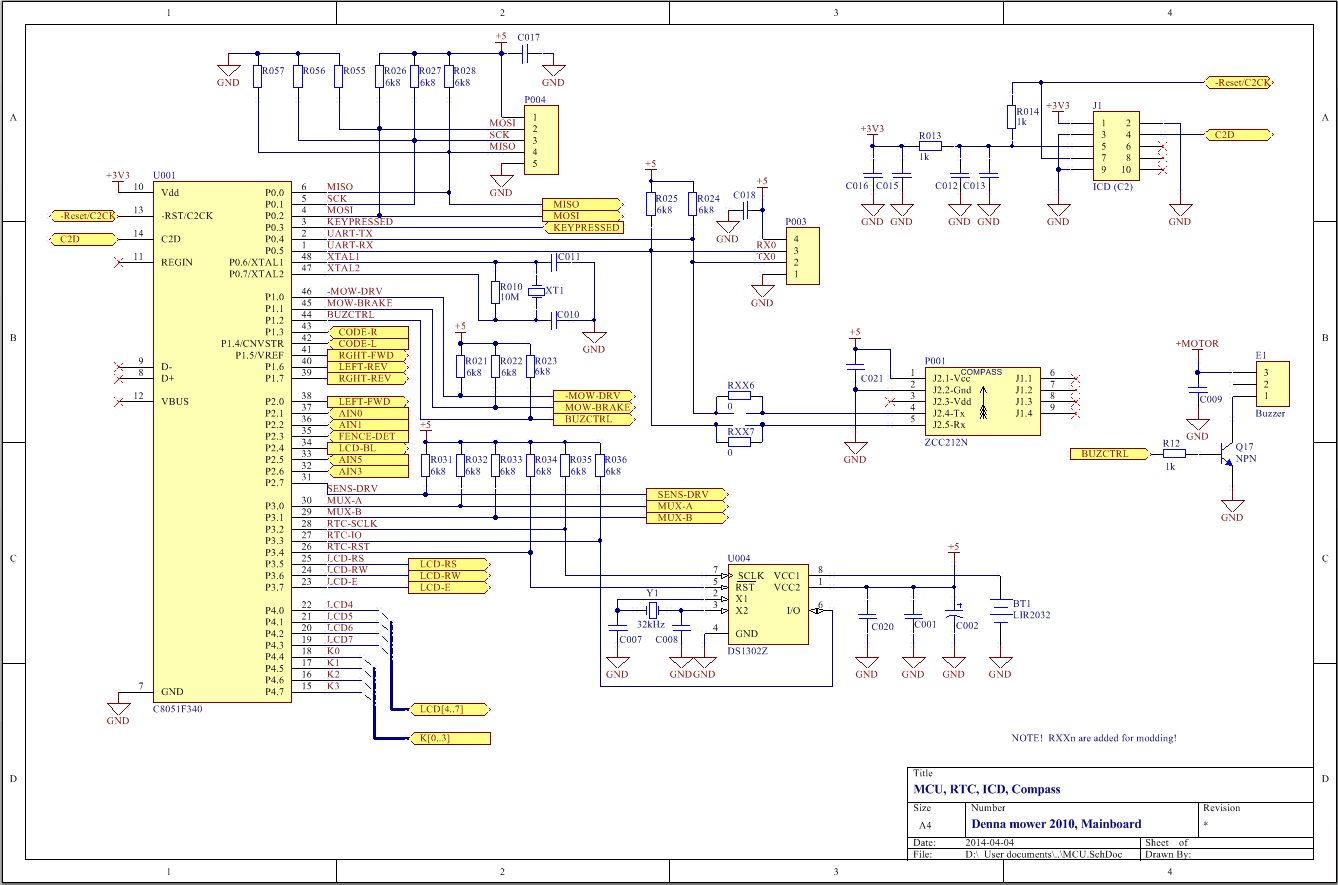Image resolution: width=1338 pixels, height=885 pixels.
Task: Select the E1 Buzzer connector
Action: 1270,384
